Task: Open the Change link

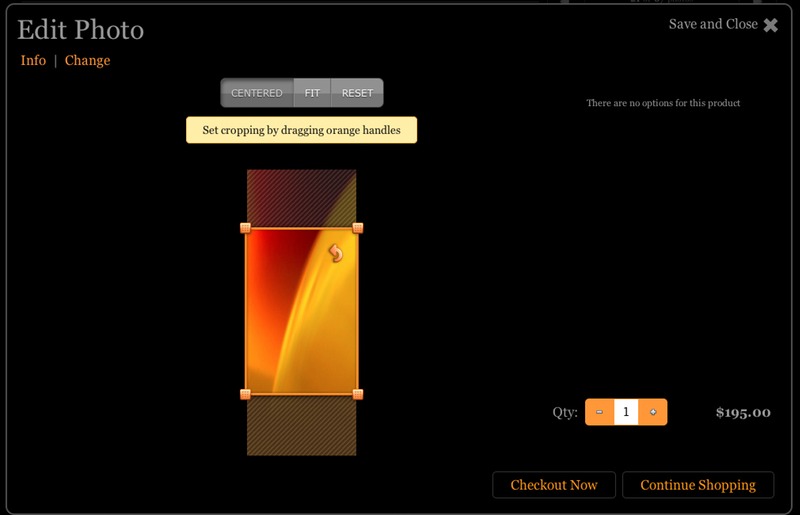Action: coord(87,60)
